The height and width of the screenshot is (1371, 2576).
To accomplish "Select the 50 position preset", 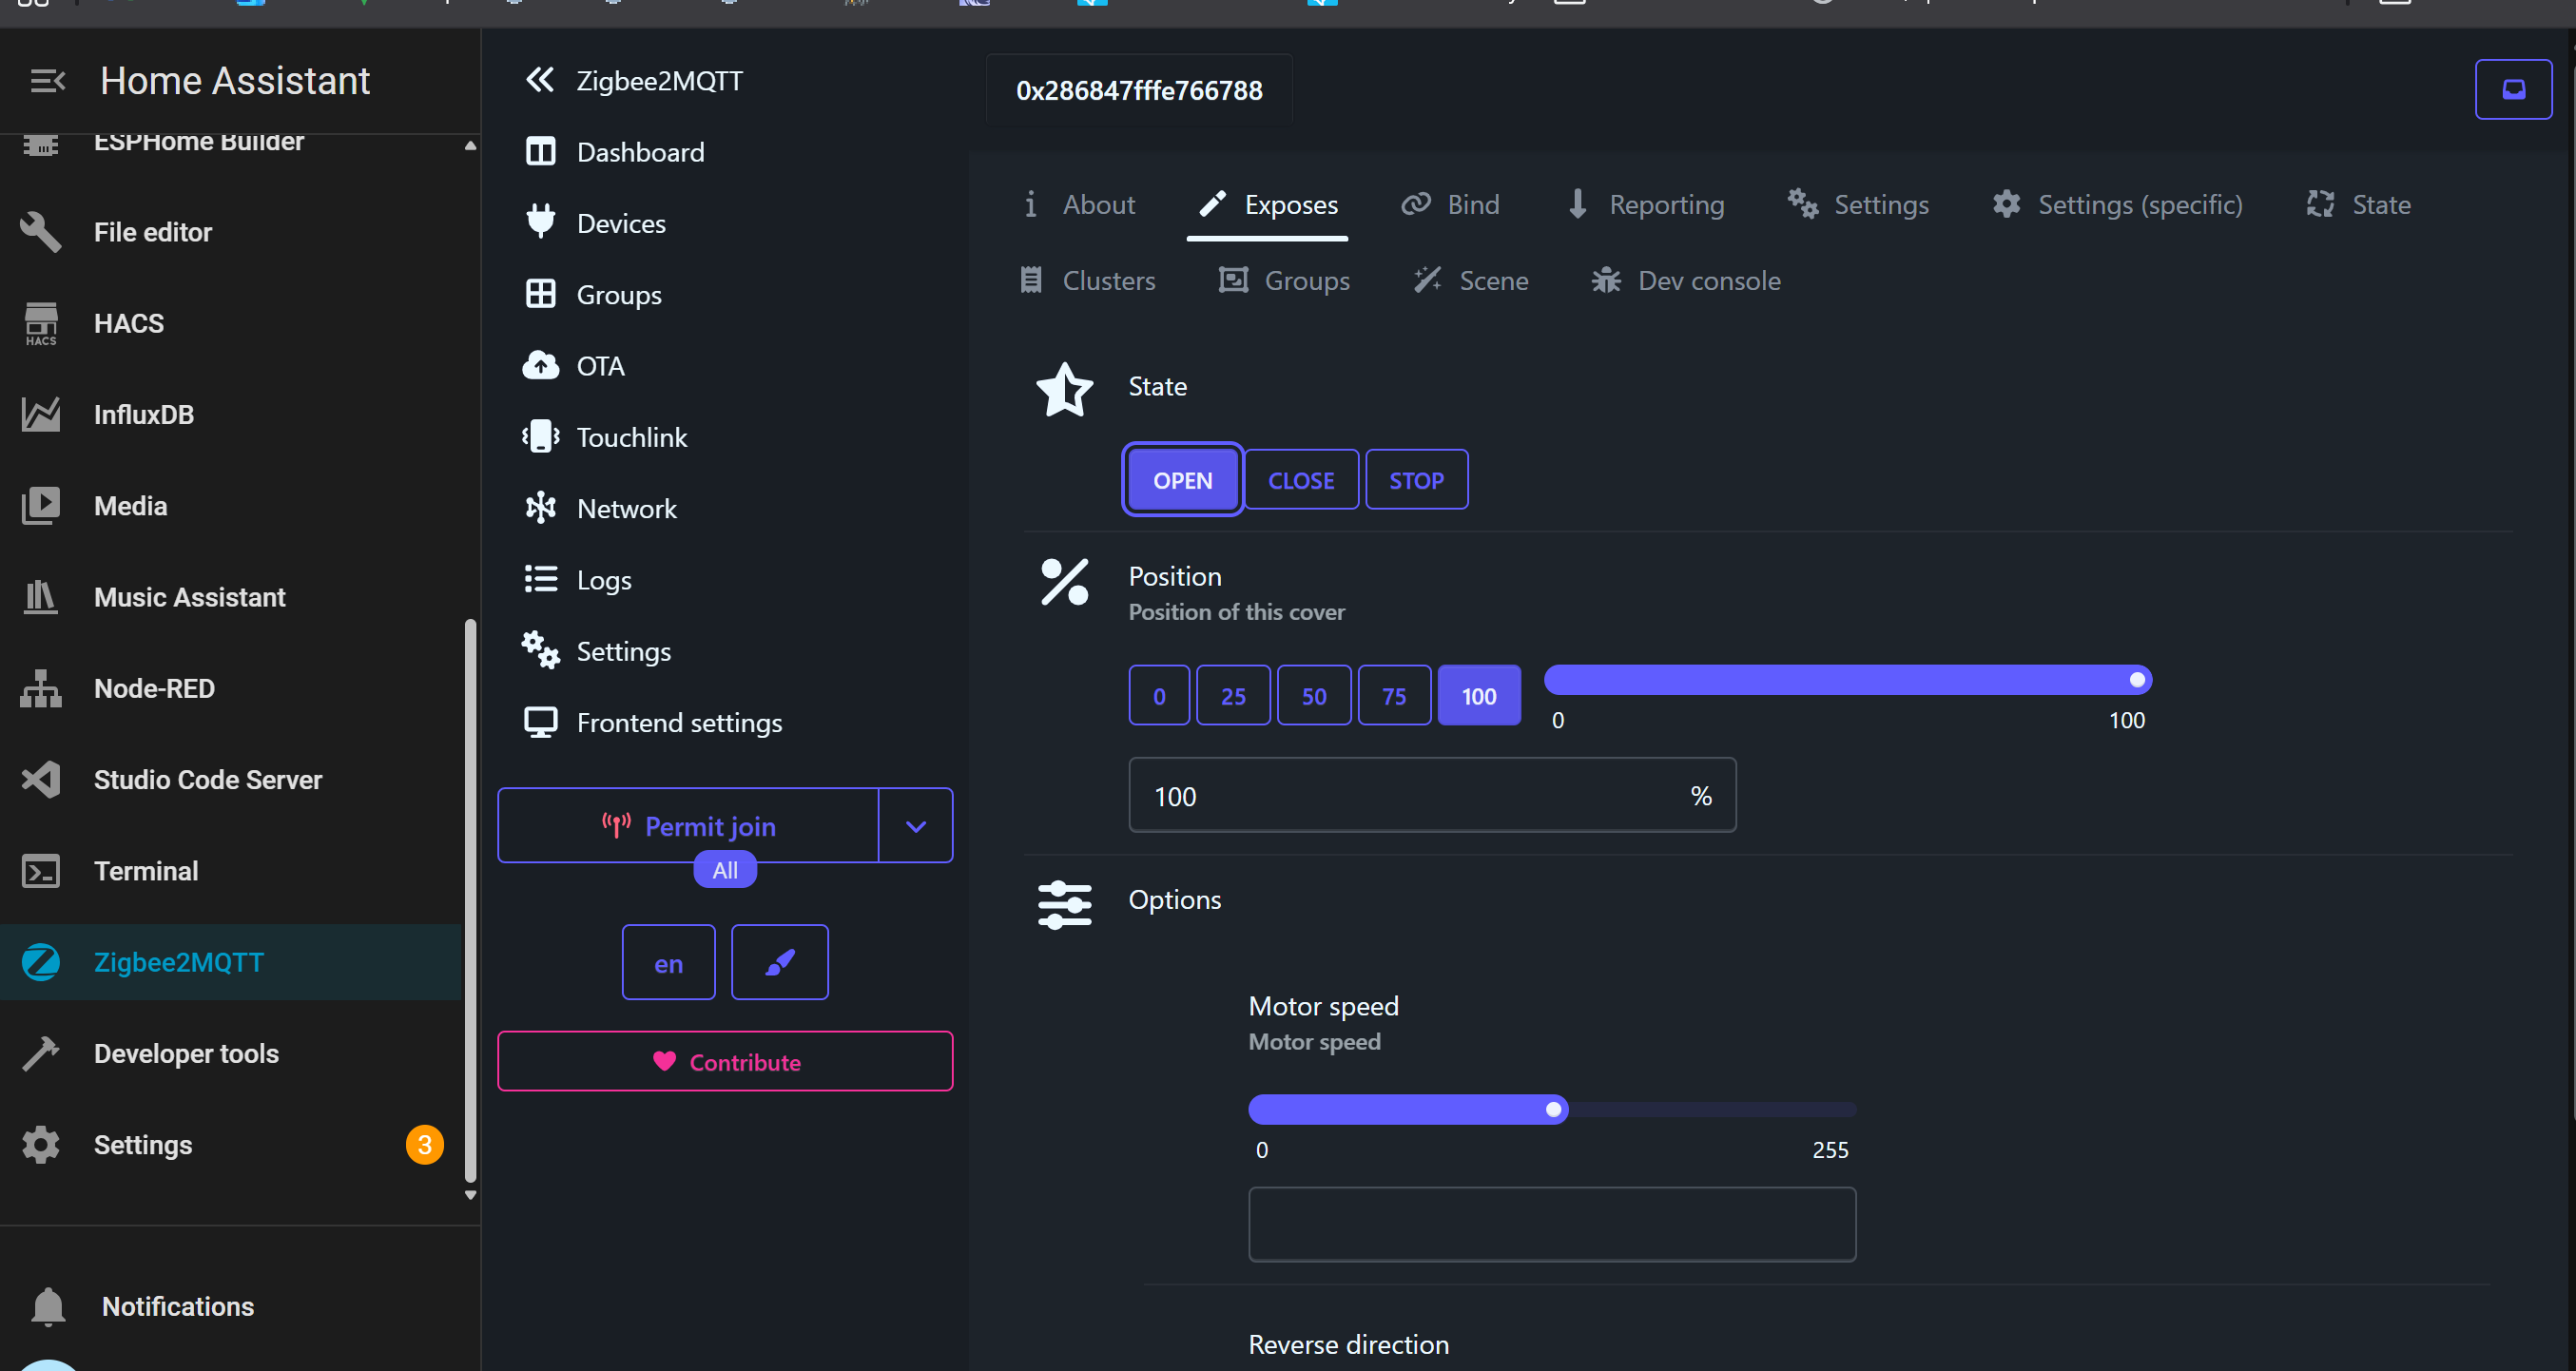I will coord(1313,696).
